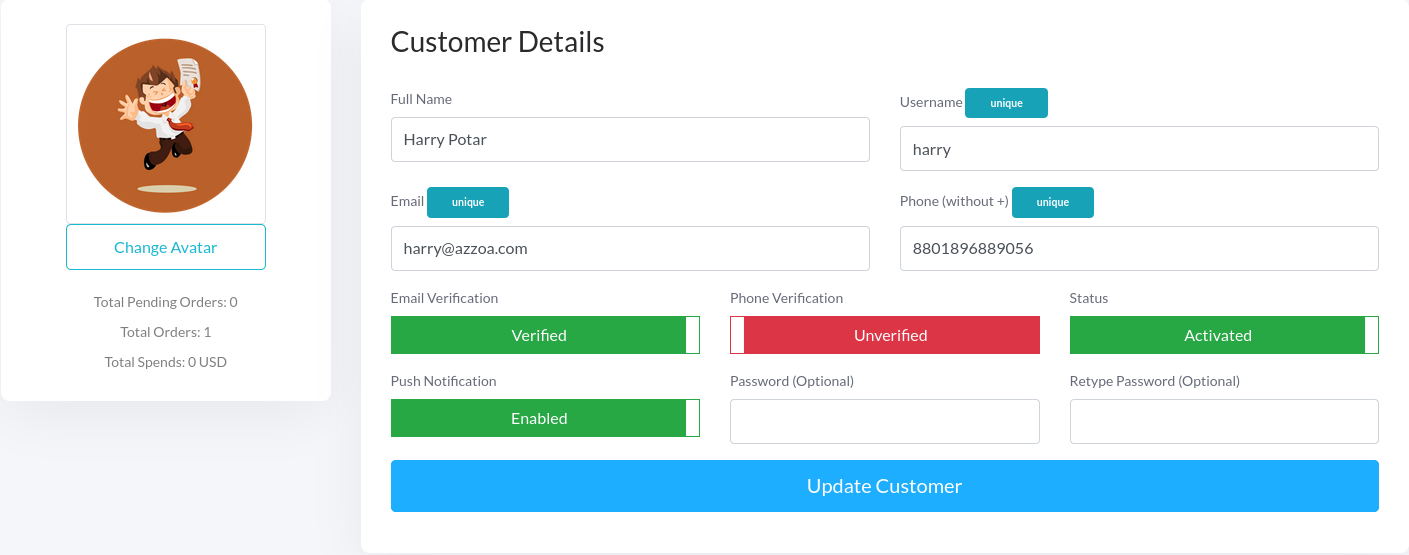Click into the Email address field

pyautogui.click(x=630, y=248)
